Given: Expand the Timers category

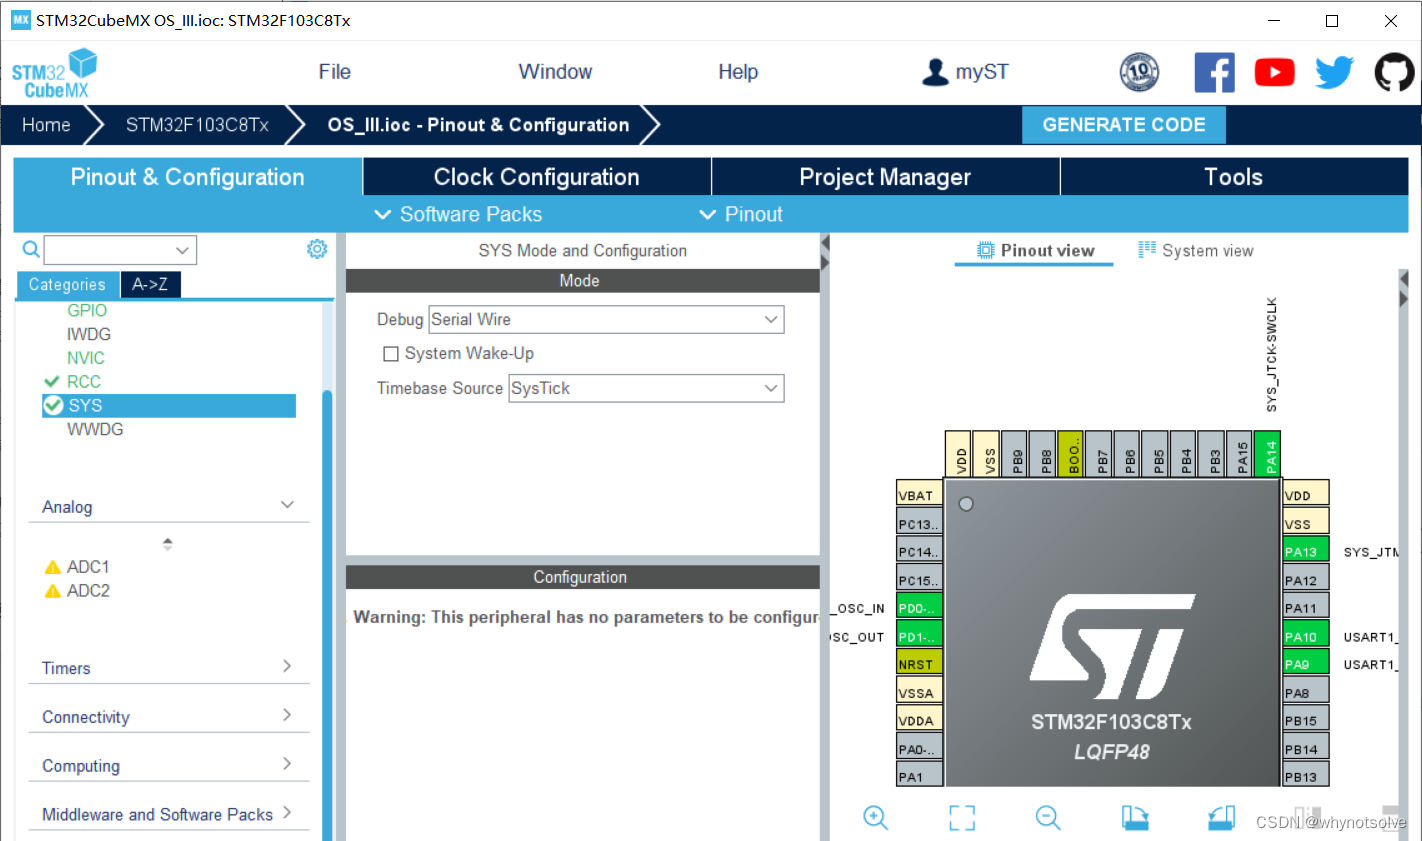Looking at the screenshot, I should [169, 667].
